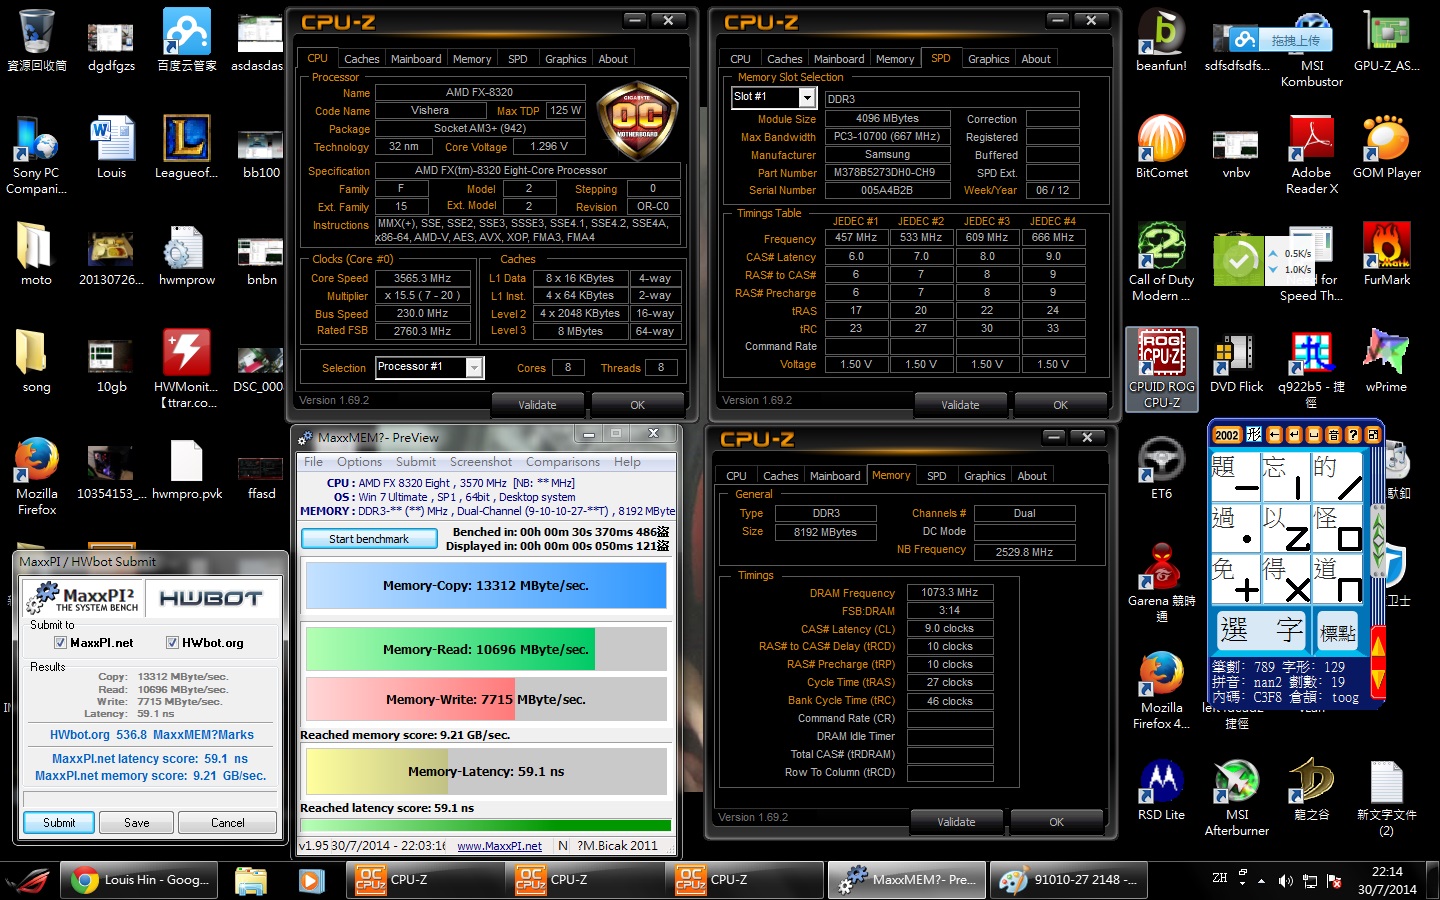Open the CPUID ROG CPU-Z desktop icon
Screen dimensions: 1440x900
point(1162,369)
